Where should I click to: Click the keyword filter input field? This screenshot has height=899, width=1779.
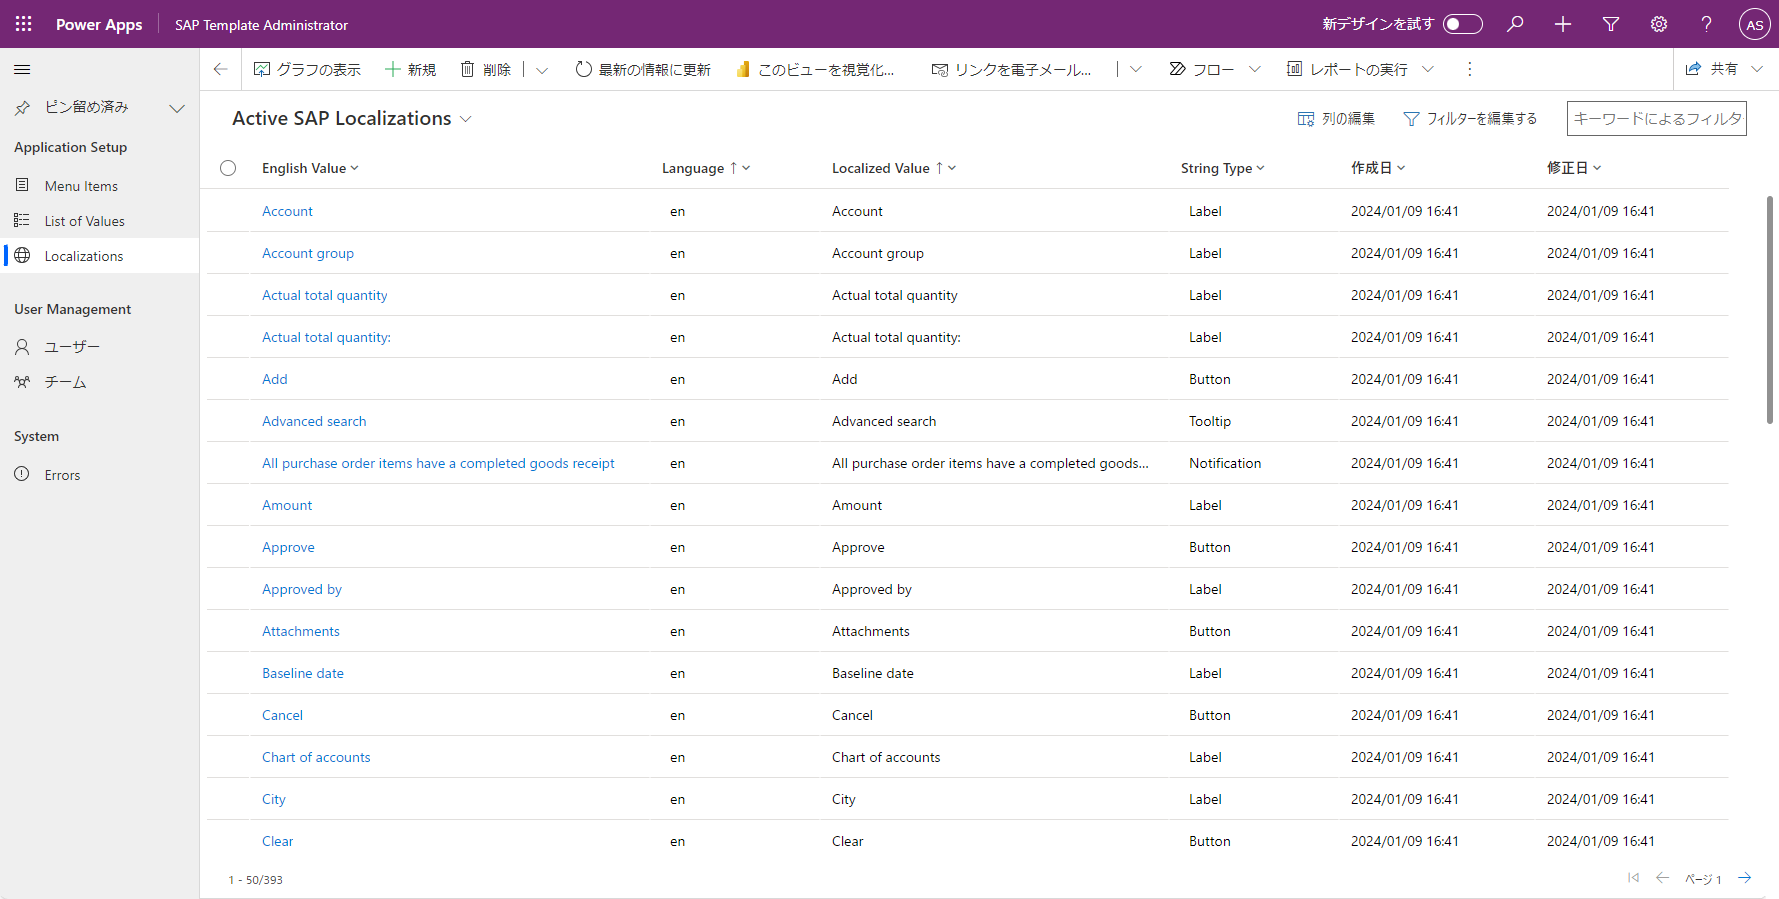[1657, 118]
